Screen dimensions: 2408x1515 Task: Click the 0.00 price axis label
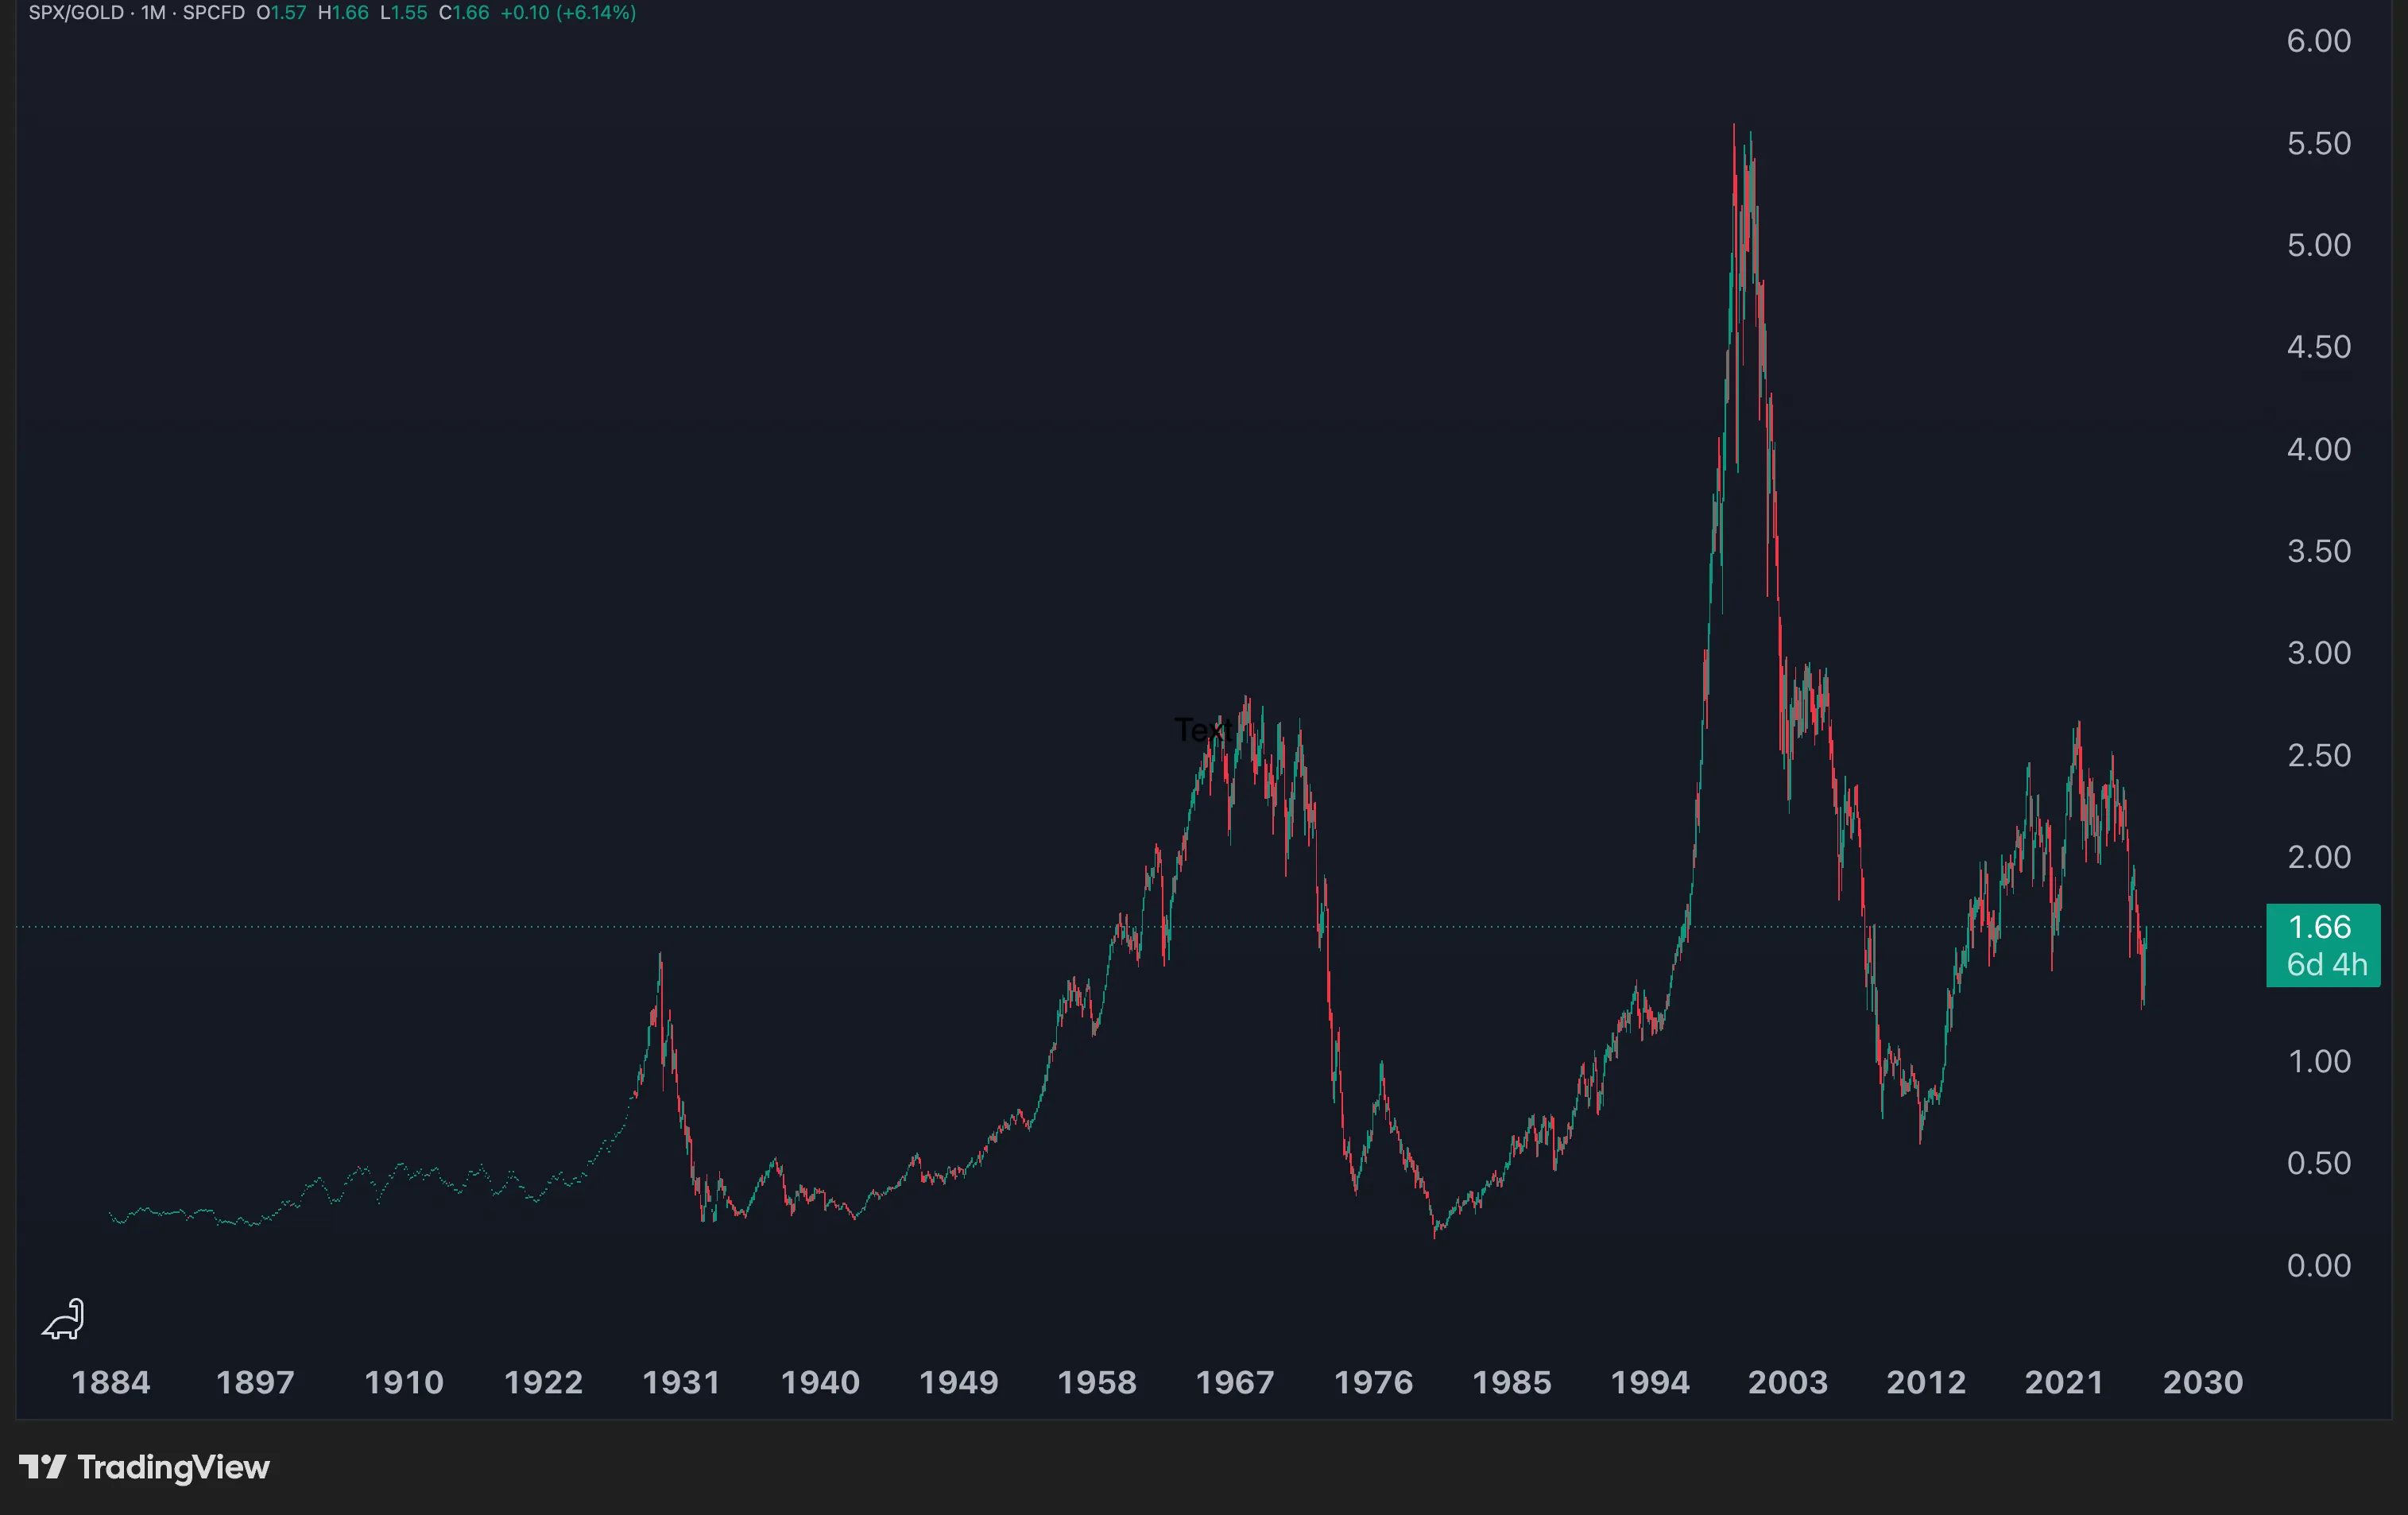tap(2319, 1266)
